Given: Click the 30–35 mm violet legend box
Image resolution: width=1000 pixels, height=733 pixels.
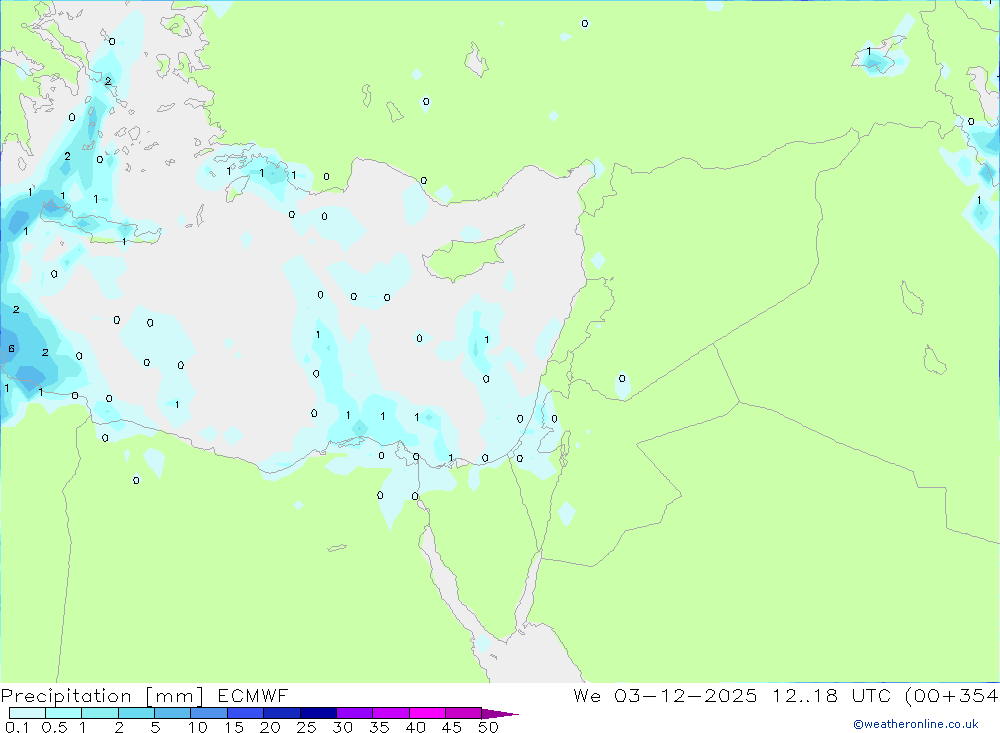Looking at the screenshot, I should pos(355,713).
